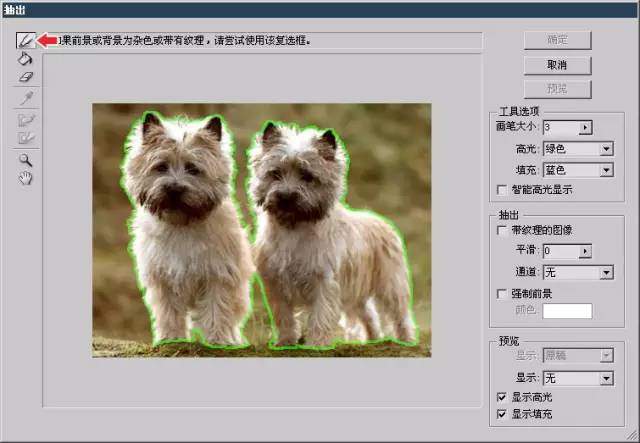Screen dimensions: 640x443
Task: Enable 带纹理的图像 checkbox
Action: 502,230
